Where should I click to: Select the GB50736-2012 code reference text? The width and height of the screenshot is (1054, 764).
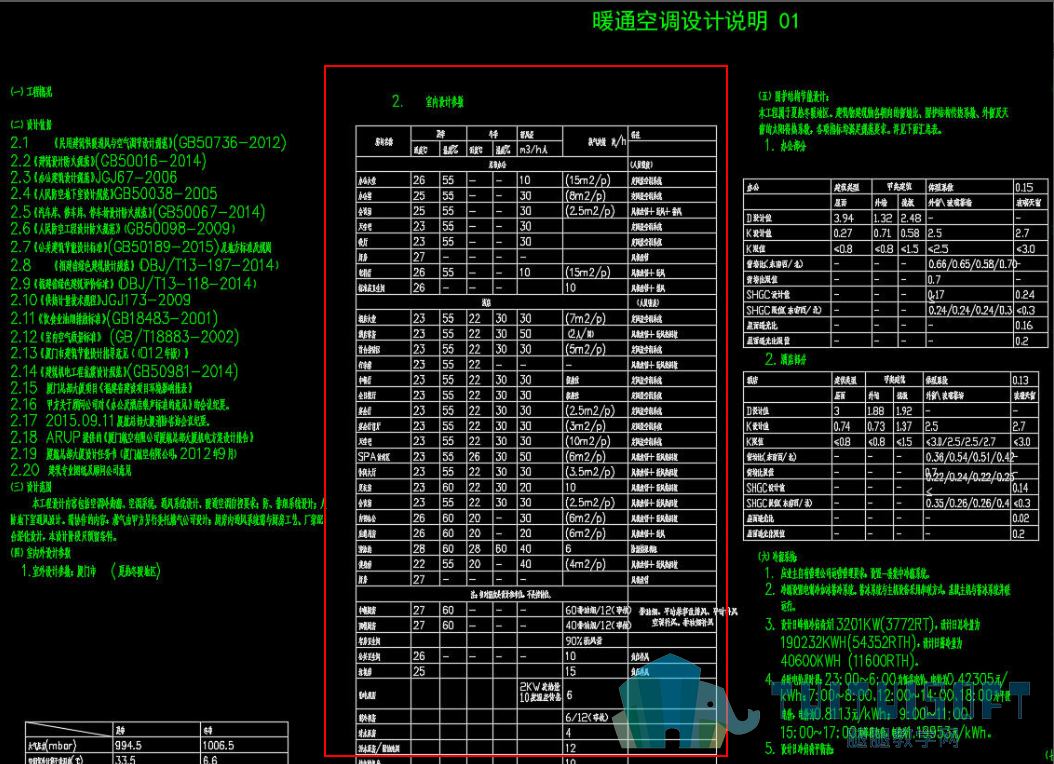tap(229, 142)
